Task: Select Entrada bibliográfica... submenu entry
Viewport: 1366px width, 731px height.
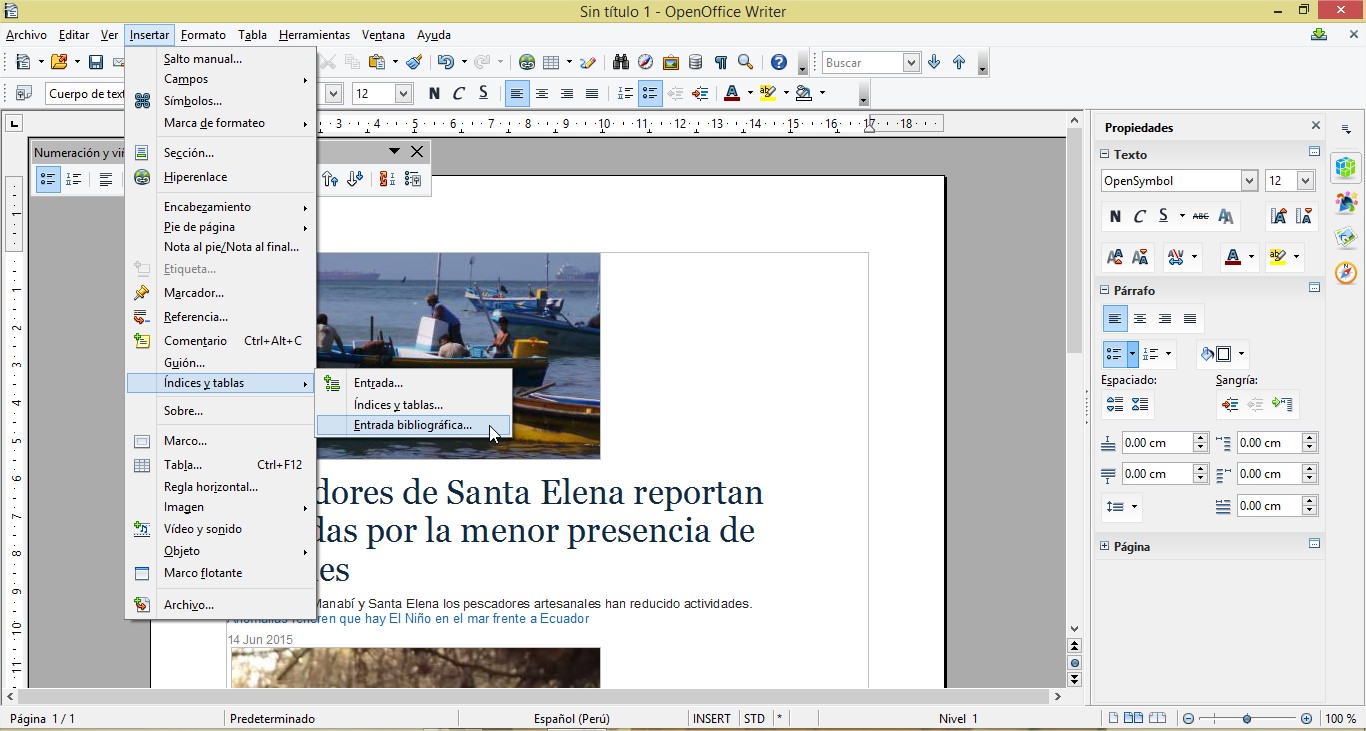Action: coord(413,425)
